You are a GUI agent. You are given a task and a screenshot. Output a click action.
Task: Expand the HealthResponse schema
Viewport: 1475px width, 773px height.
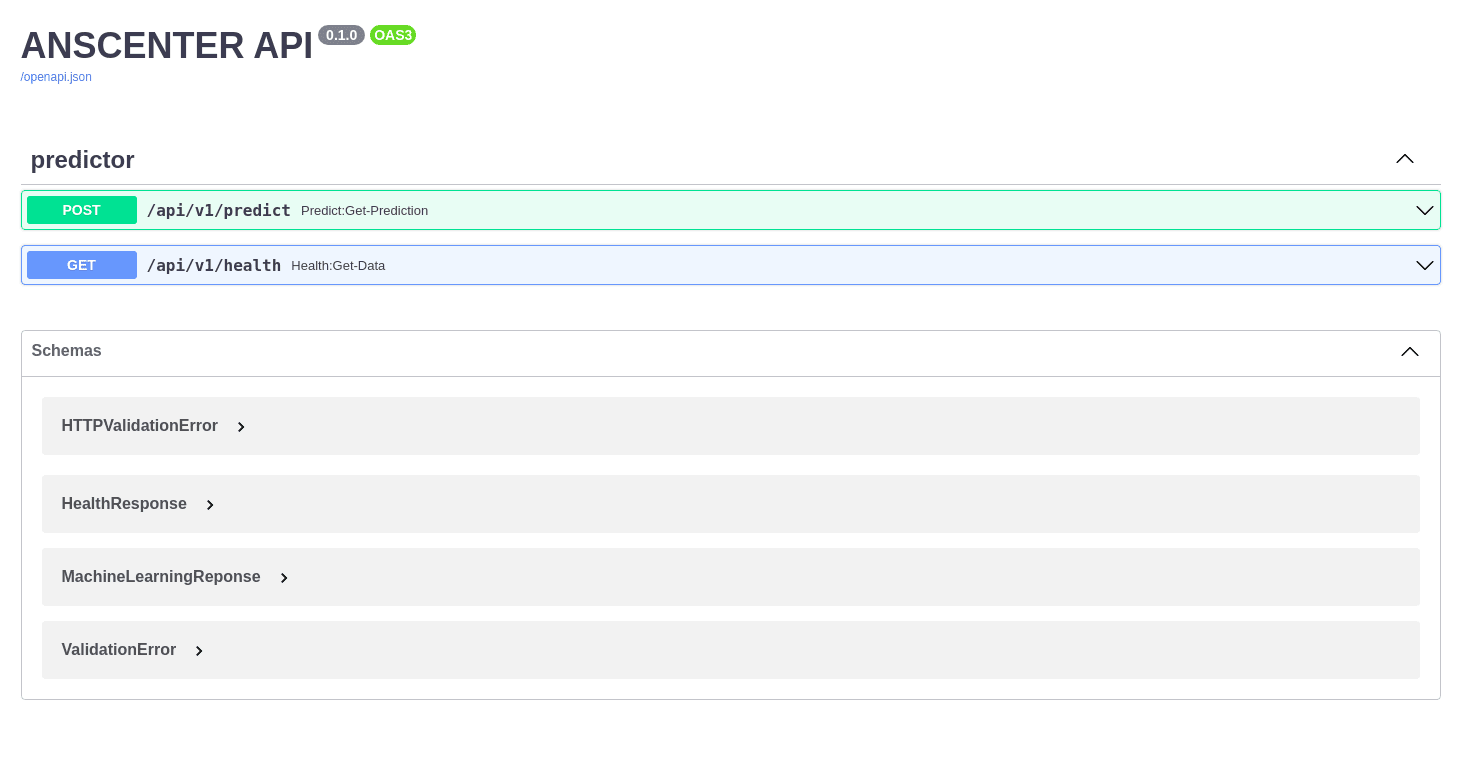point(124,503)
